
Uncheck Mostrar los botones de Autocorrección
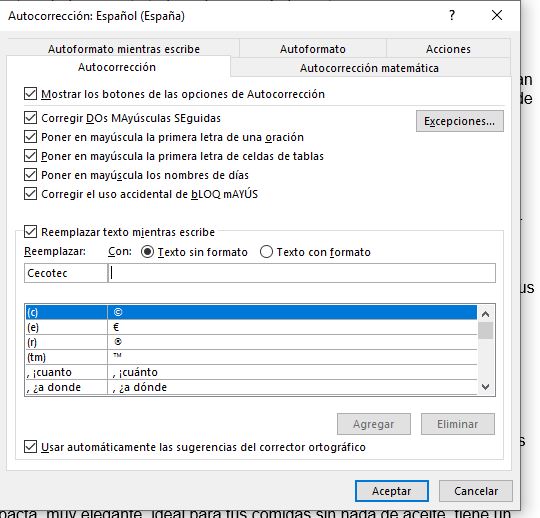point(30,94)
